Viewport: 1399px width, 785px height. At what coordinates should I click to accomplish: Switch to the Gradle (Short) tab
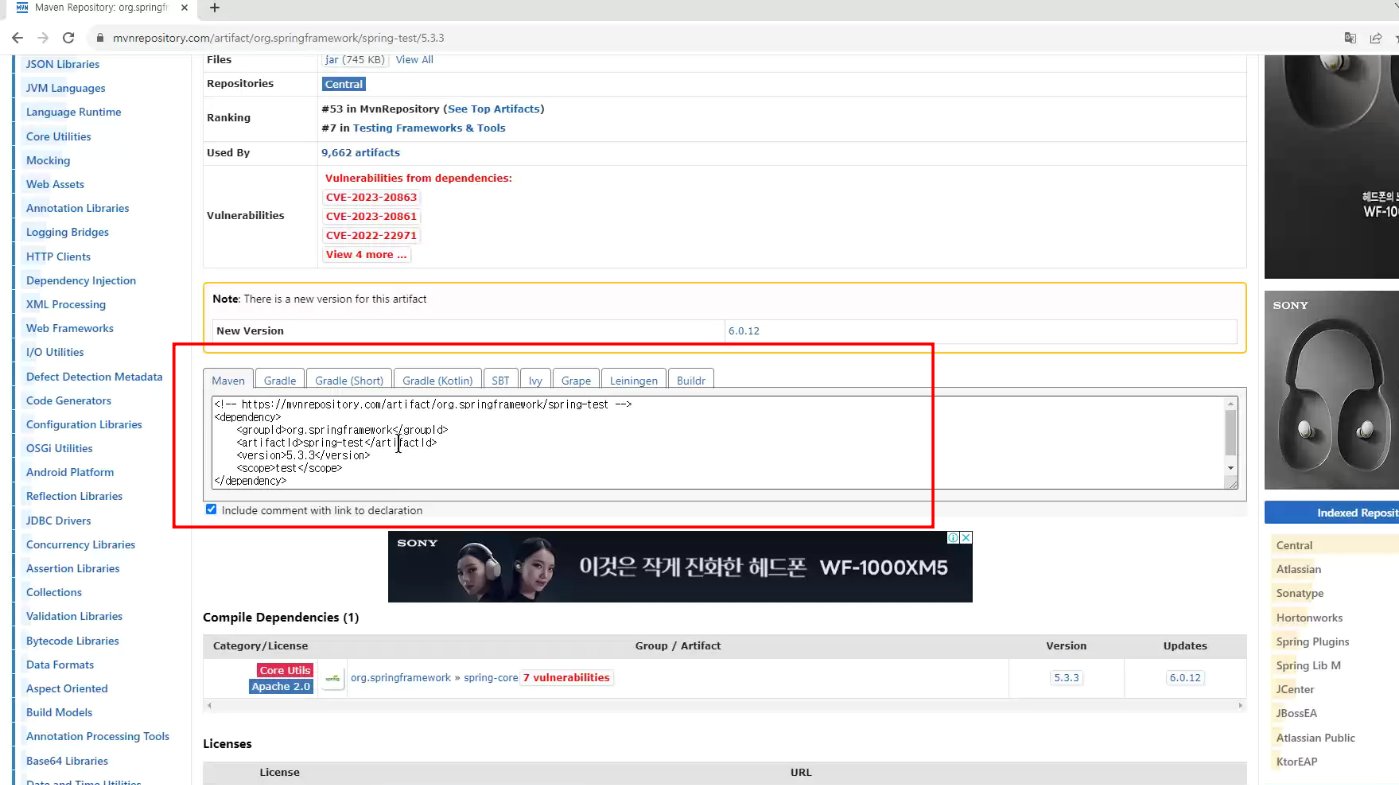tap(349, 380)
